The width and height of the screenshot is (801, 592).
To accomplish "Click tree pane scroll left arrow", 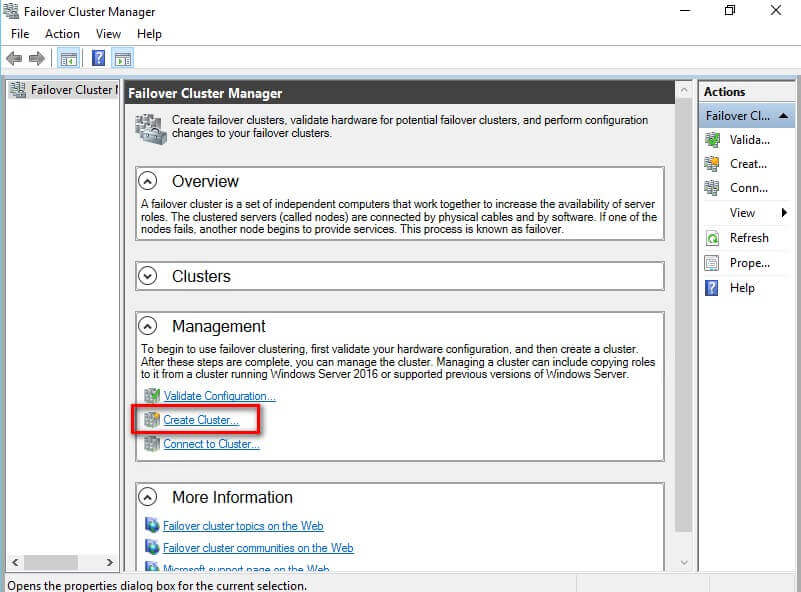I will point(15,562).
